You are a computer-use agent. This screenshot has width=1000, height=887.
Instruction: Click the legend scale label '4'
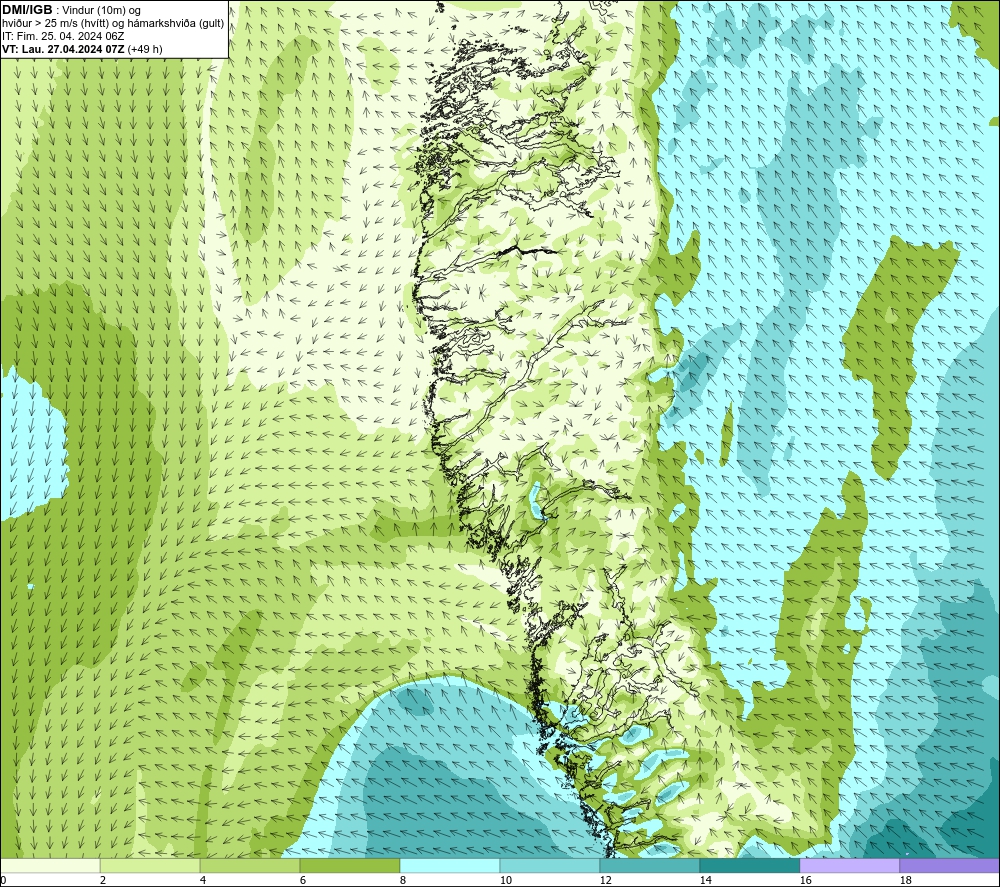click(x=203, y=881)
